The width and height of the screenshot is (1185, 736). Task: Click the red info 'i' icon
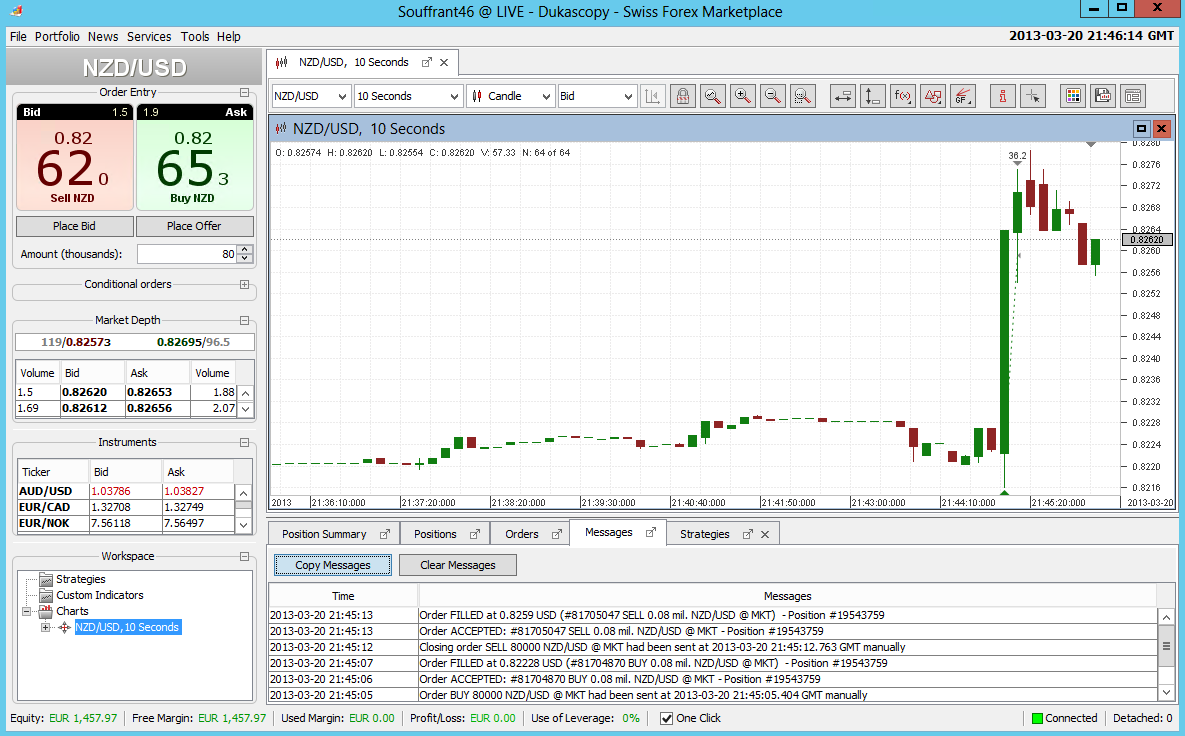pyautogui.click(x=1003, y=96)
